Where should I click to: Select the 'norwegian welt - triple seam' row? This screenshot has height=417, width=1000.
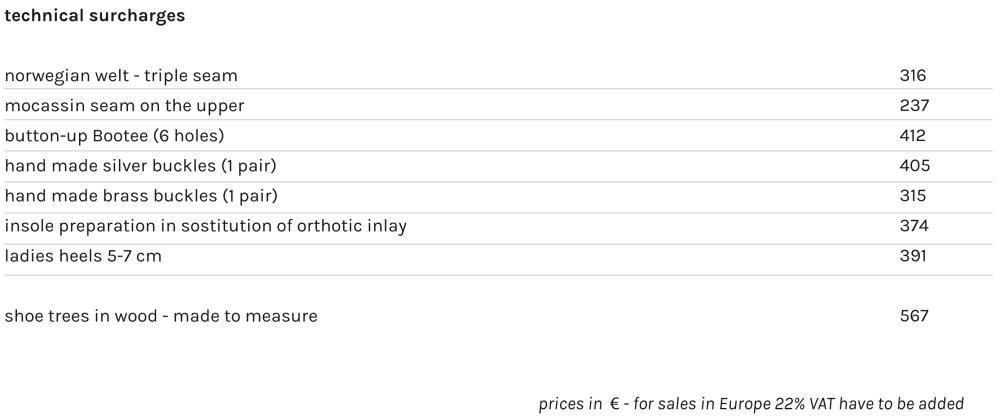(121, 76)
